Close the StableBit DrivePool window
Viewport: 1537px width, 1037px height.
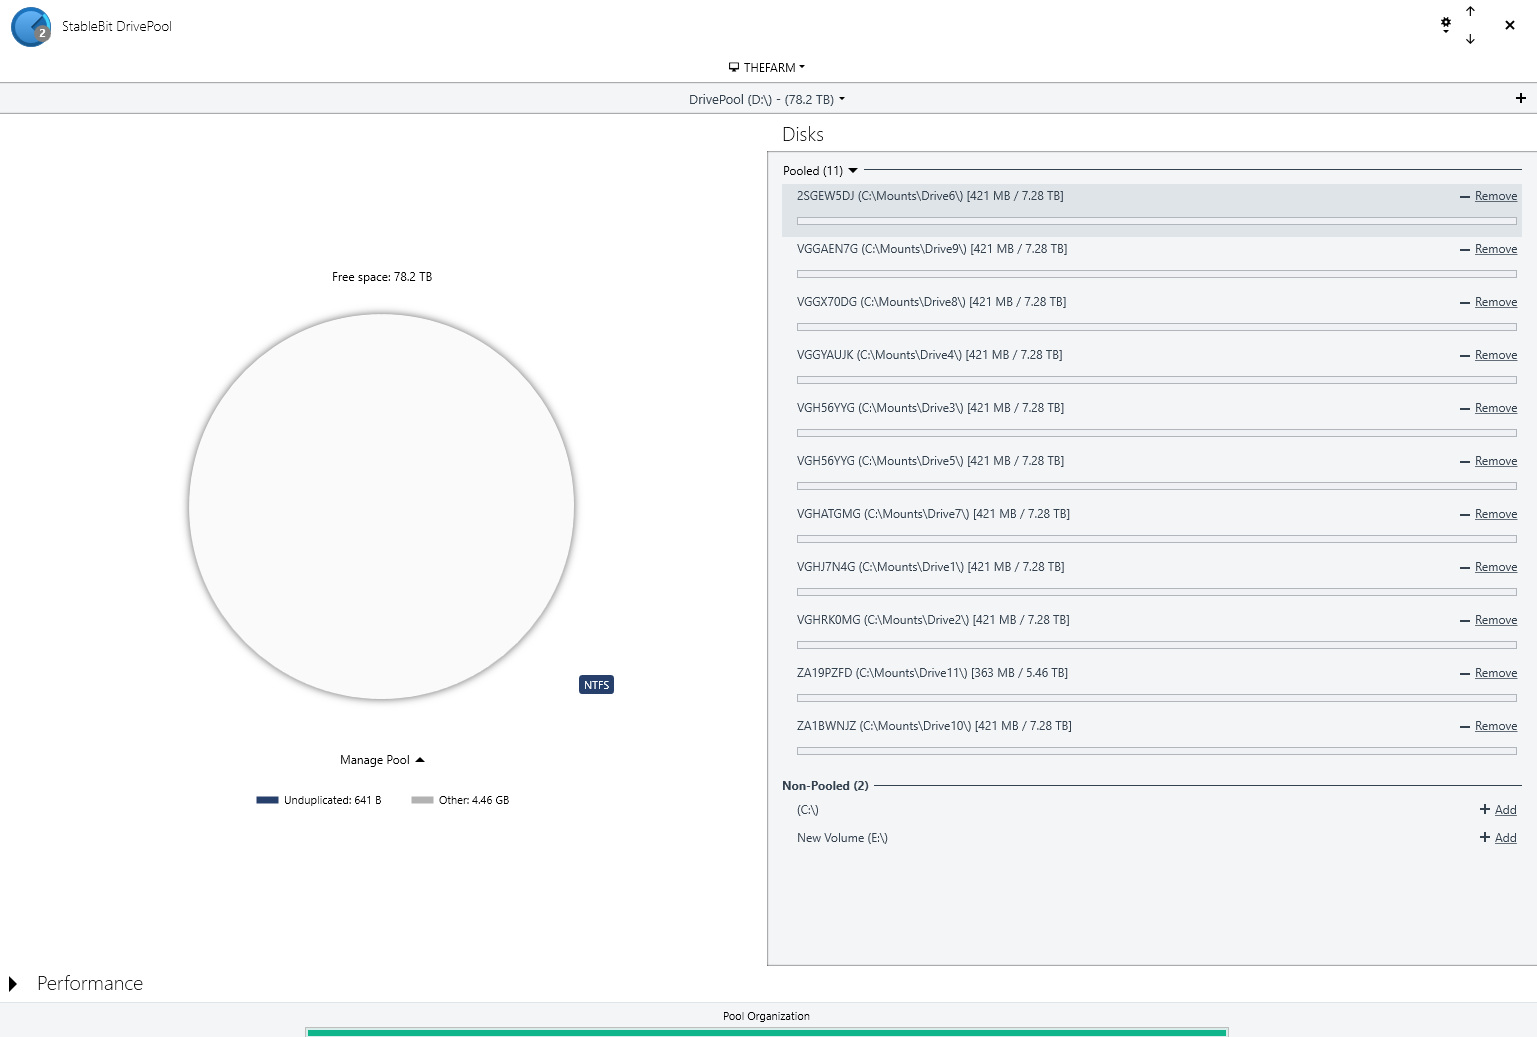[x=1510, y=25]
